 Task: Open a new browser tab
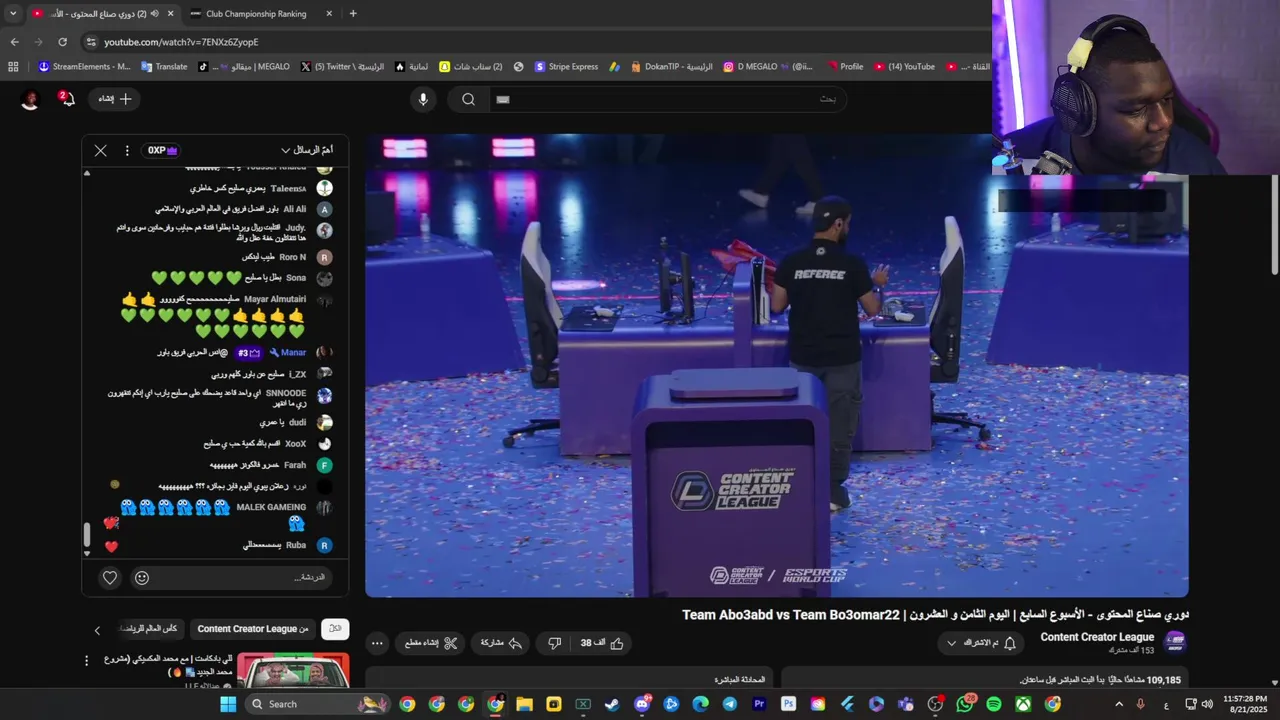(x=353, y=14)
